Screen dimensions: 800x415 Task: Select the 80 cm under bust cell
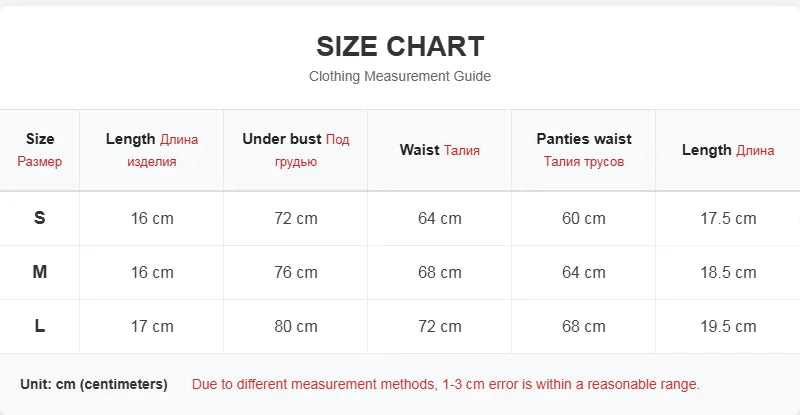coord(296,327)
